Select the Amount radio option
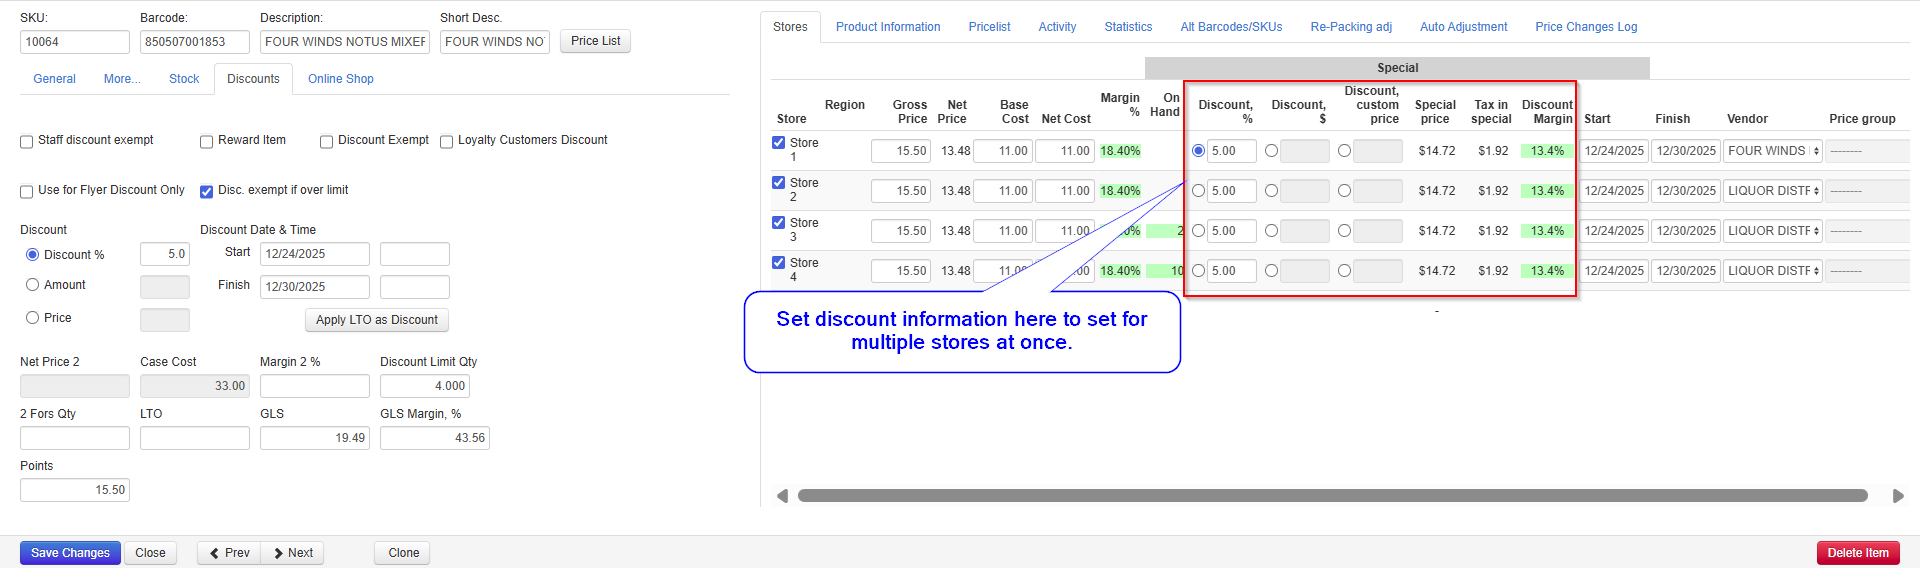 pyautogui.click(x=33, y=285)
